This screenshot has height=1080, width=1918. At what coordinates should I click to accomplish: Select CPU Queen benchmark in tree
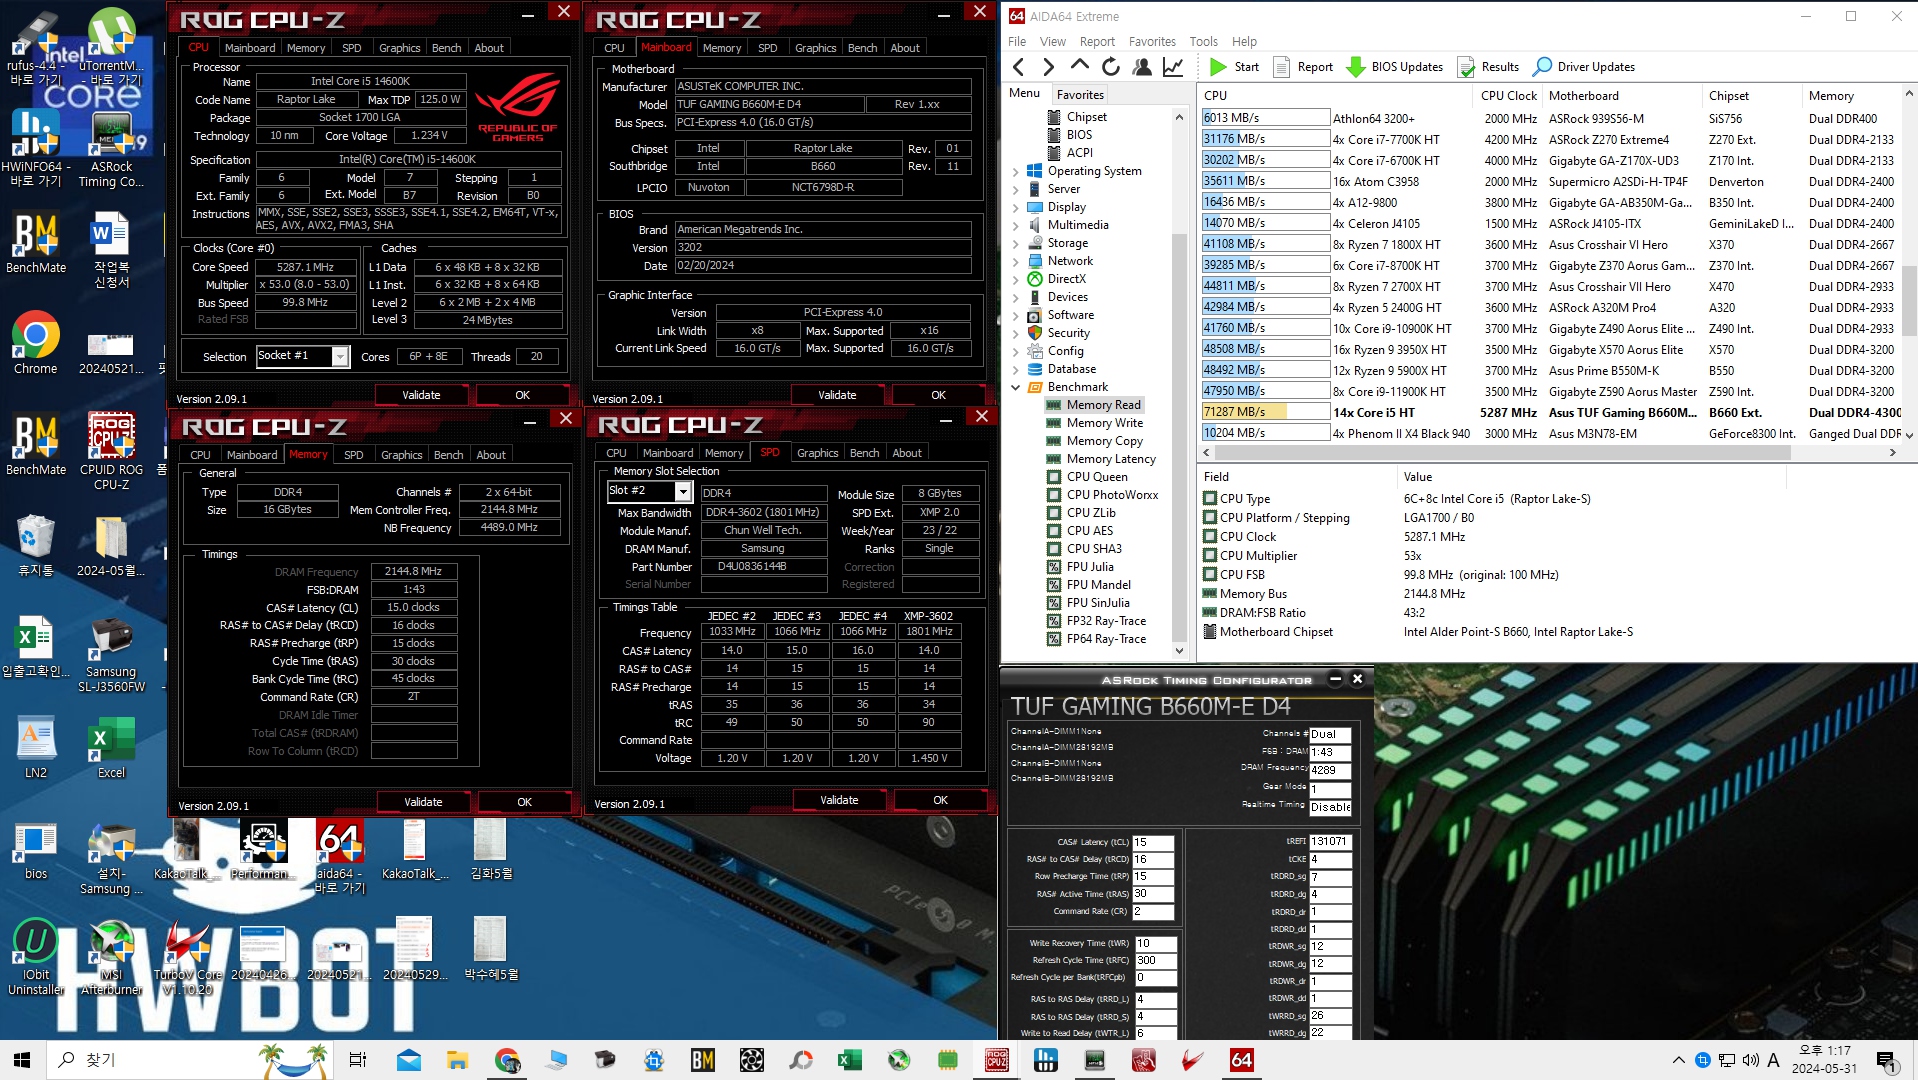pyautogui.click(x=1096, y=477)
